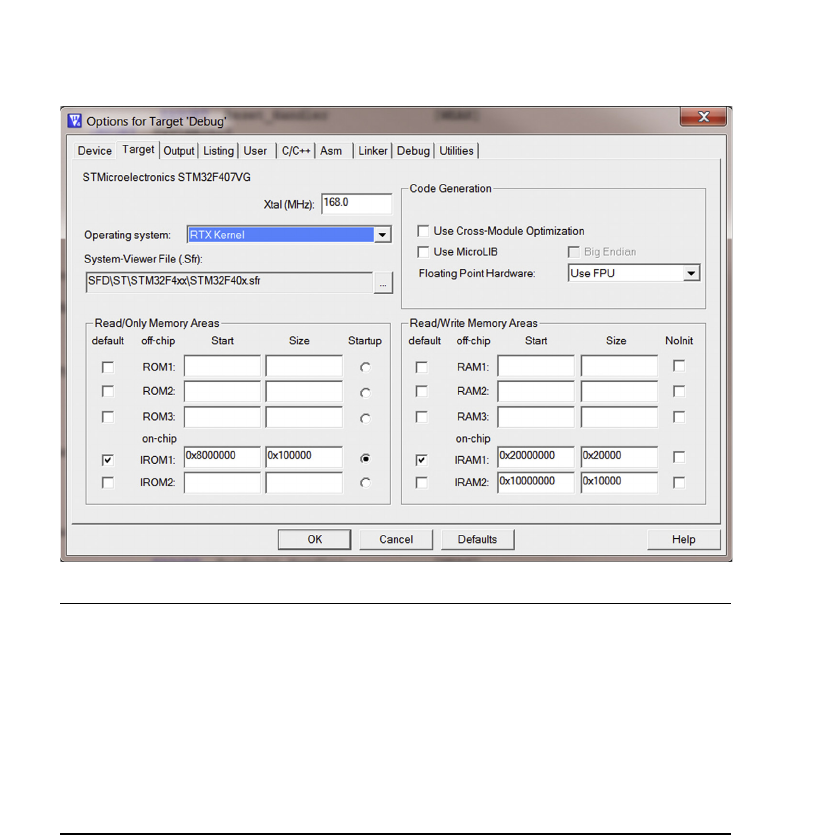Click the System-Viewer File path field

coord(229,282)
